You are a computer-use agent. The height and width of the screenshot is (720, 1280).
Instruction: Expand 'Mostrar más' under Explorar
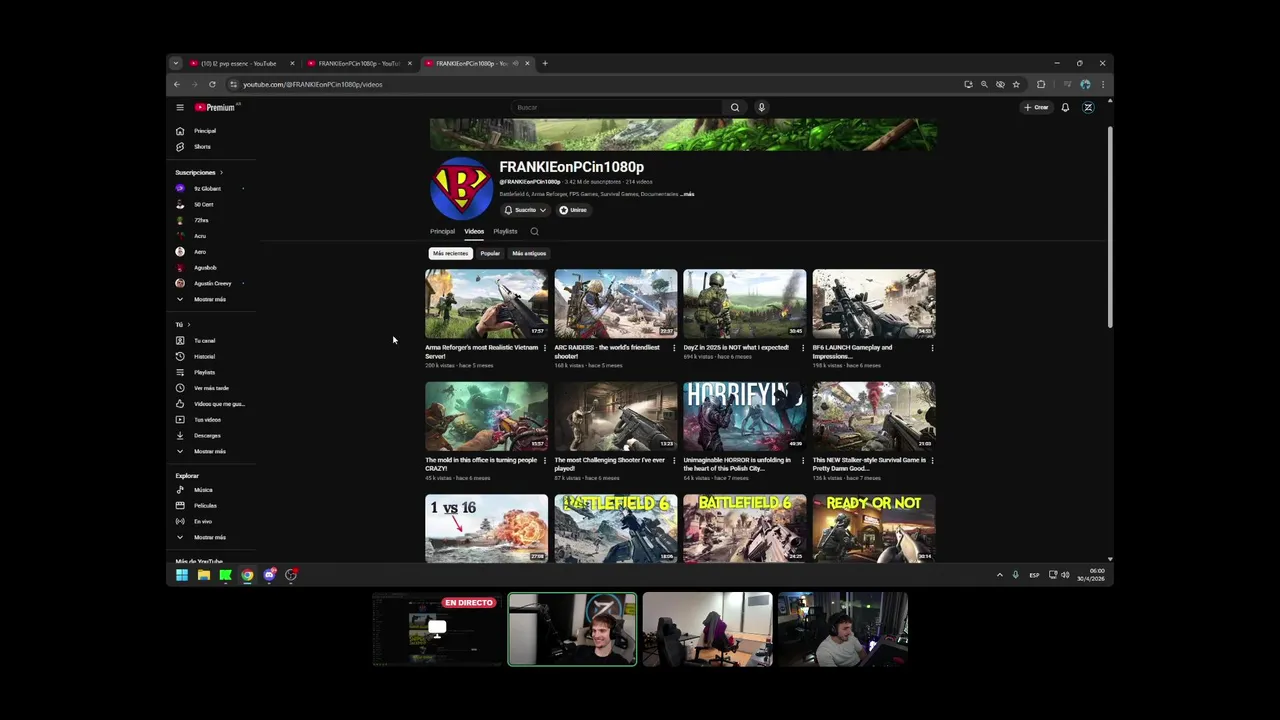point(212,537)
